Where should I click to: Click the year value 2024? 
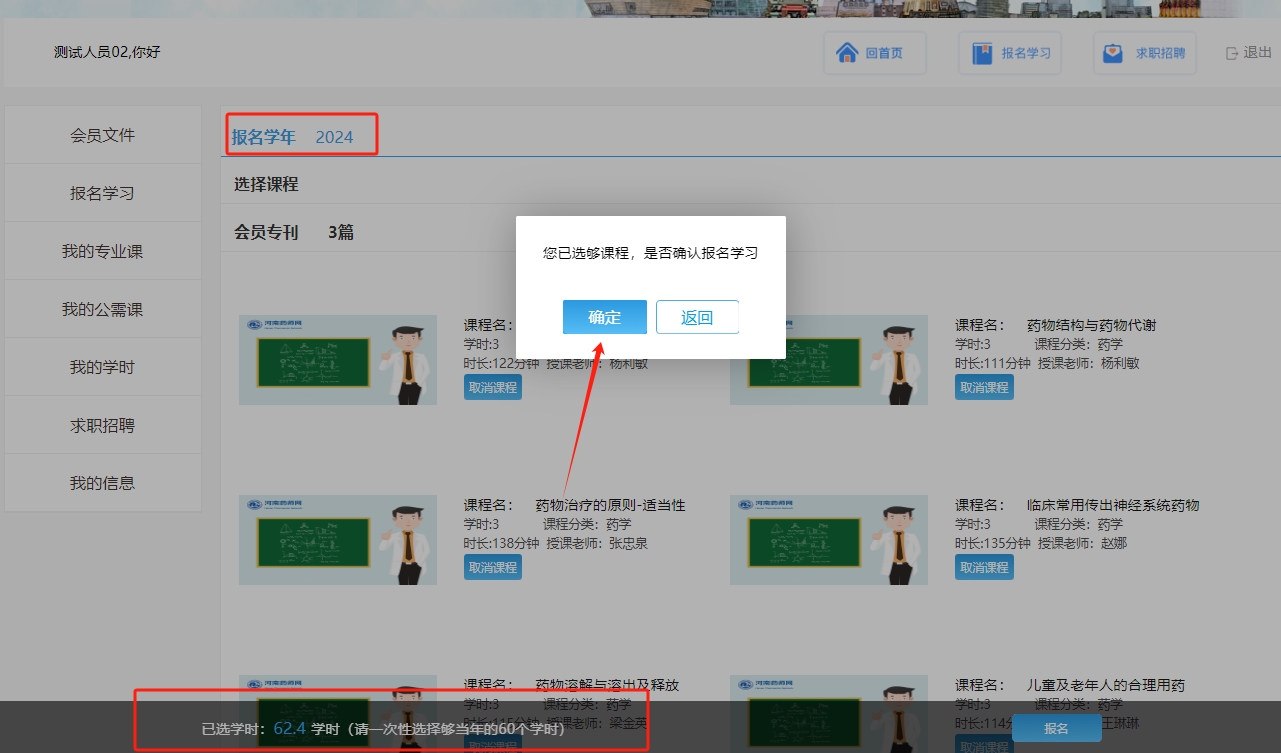tap(334, 137)
